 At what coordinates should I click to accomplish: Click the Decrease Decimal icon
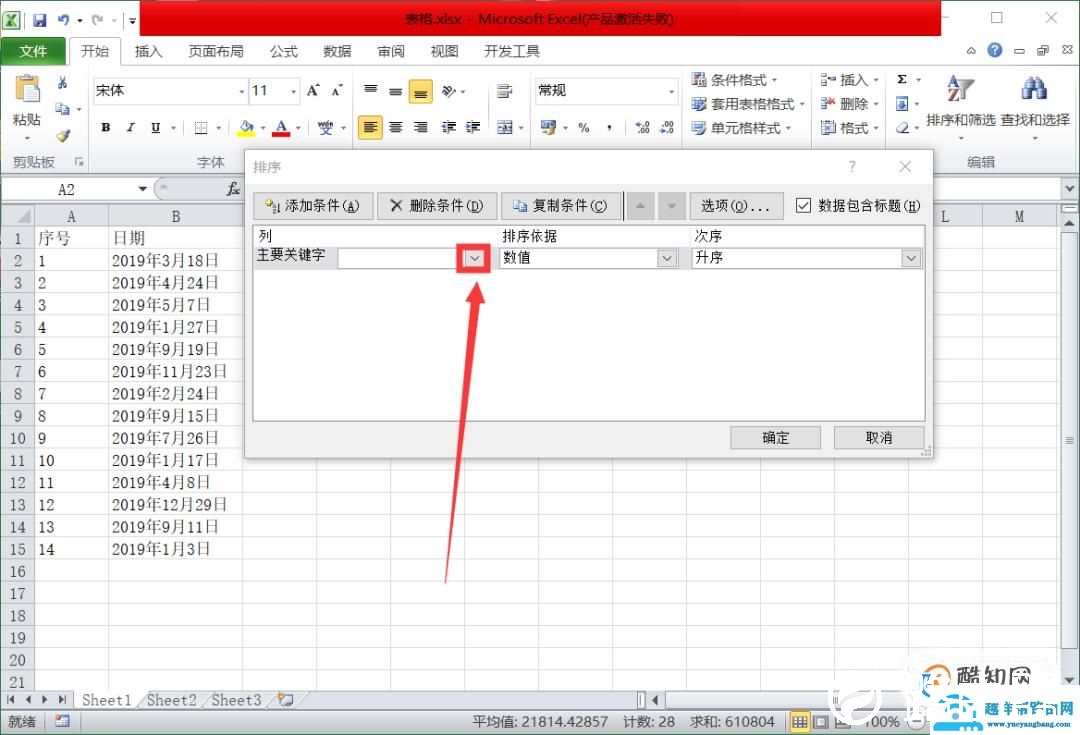(x=667, y=127)
